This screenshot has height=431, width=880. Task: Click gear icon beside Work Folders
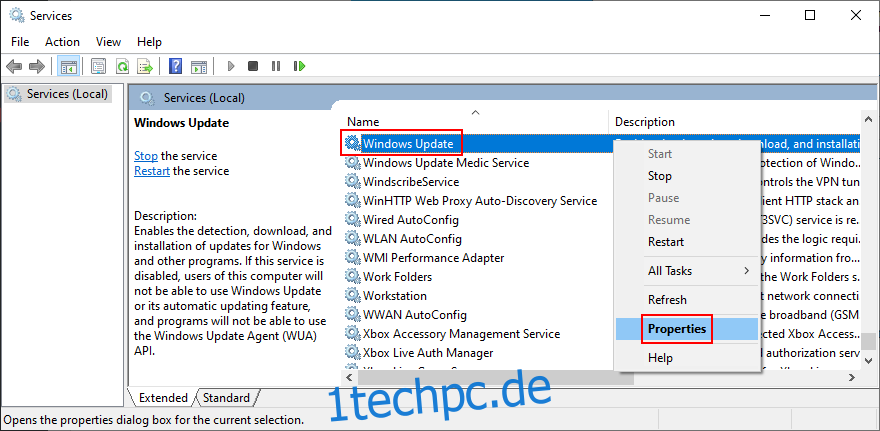coord(352,277)
